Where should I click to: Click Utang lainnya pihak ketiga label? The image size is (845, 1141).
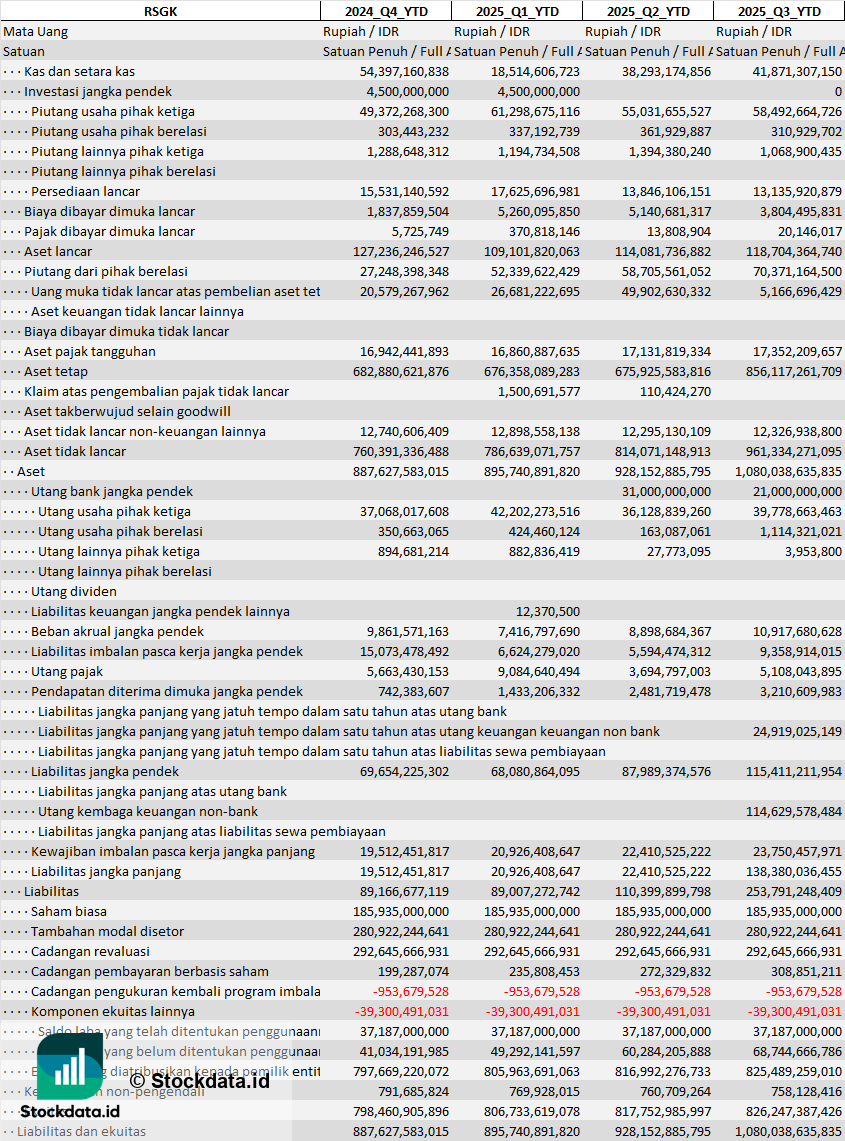[119, 552]
